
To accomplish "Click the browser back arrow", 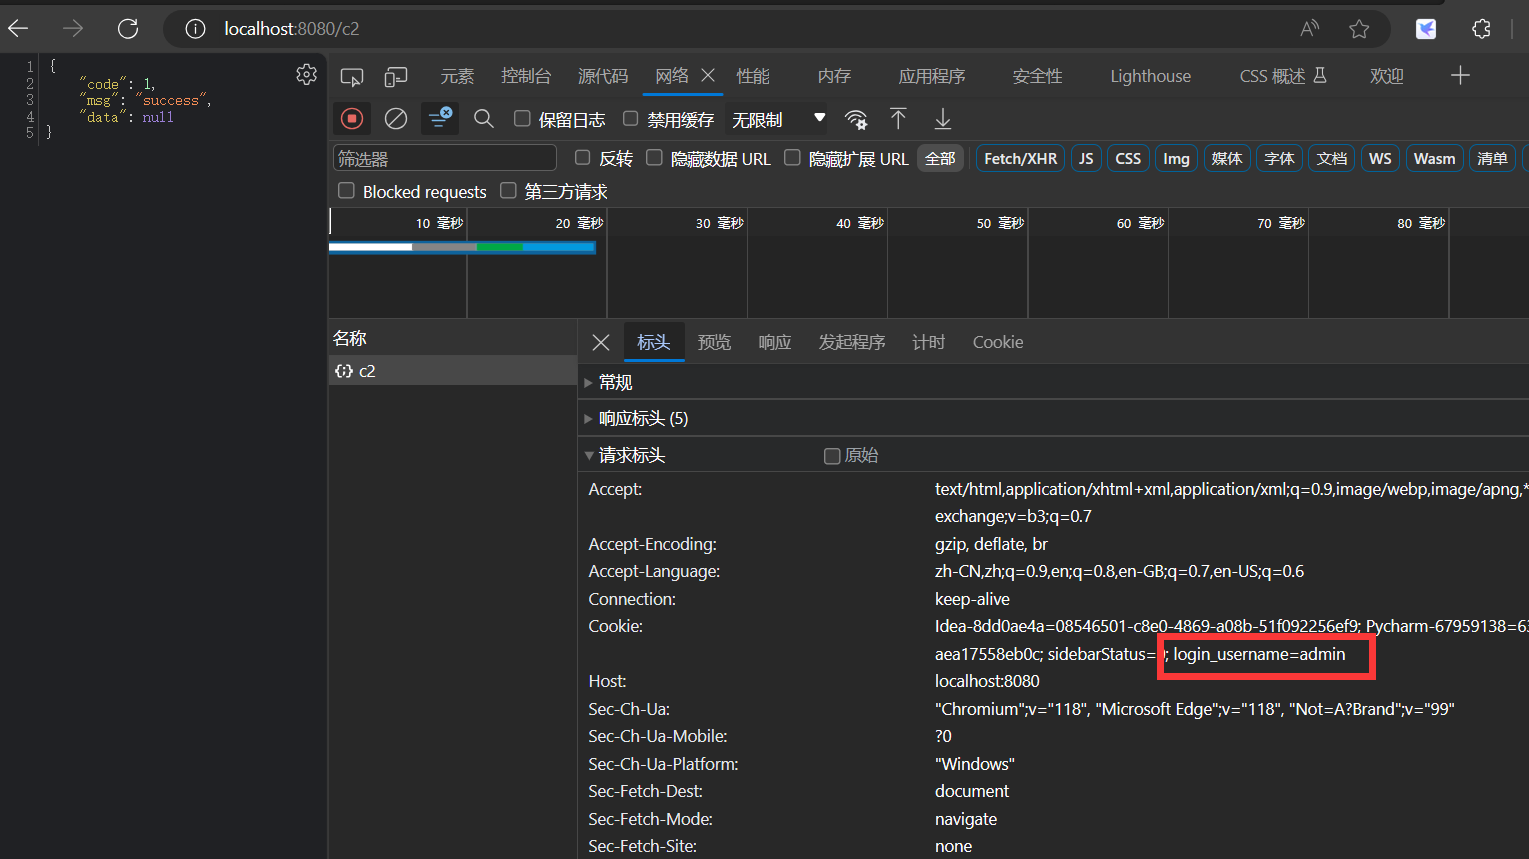I will pos(19,29).
